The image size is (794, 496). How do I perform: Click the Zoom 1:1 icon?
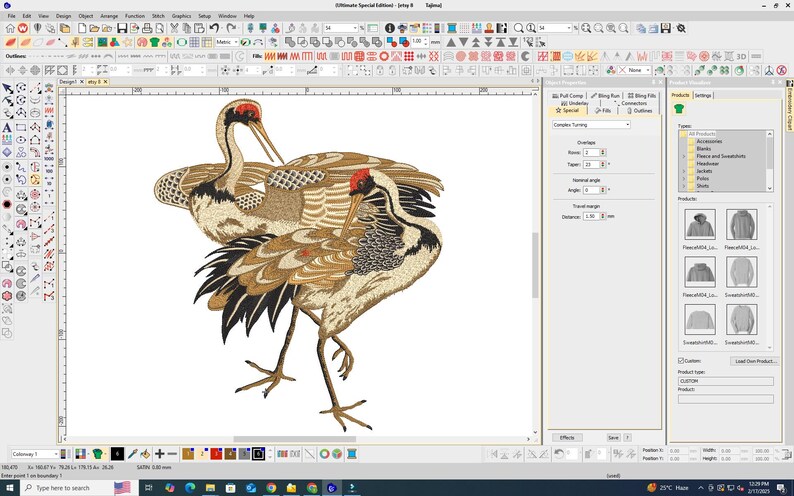click(531, 28)
